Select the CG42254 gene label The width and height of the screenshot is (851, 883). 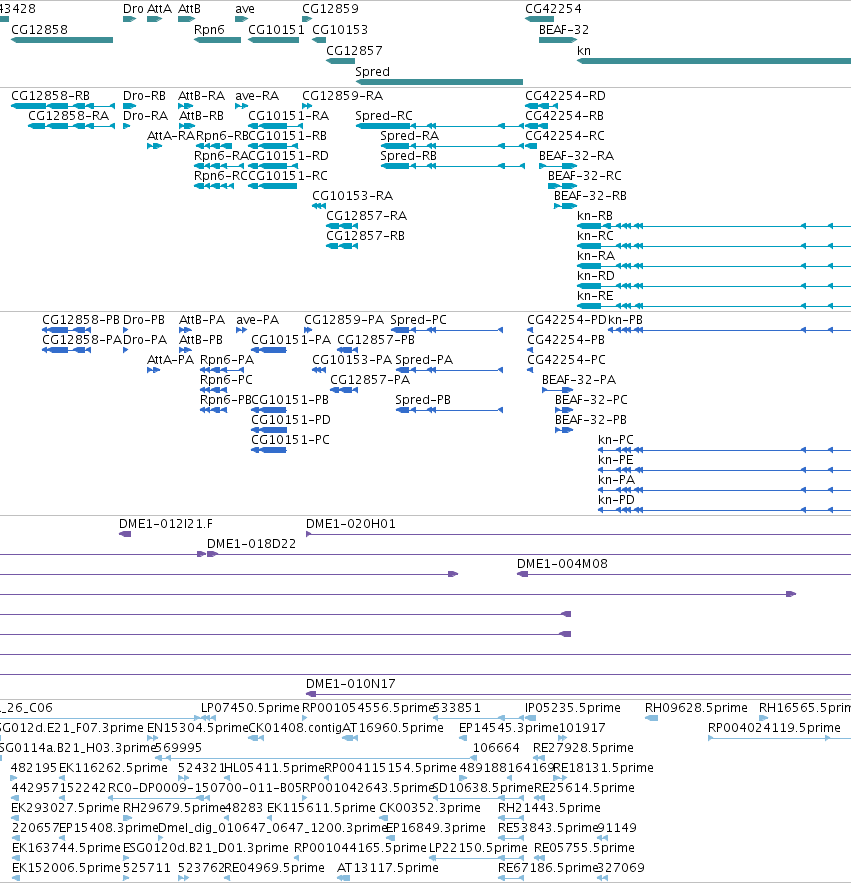tap(553, 9)
